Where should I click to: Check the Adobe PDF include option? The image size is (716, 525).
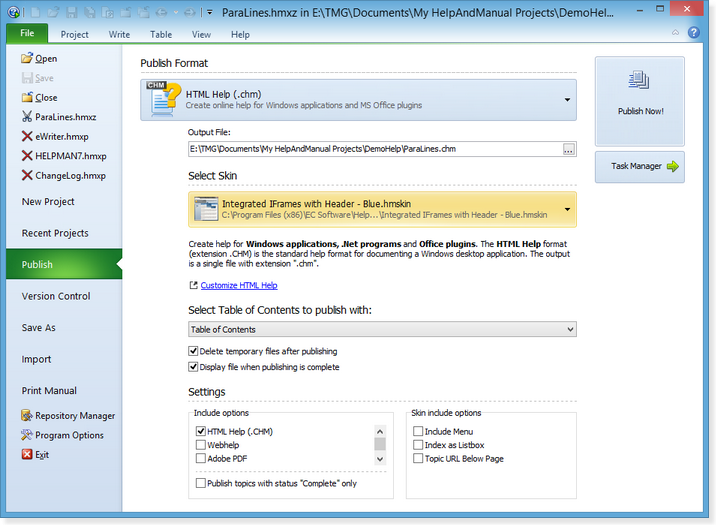tap(201, 459)
